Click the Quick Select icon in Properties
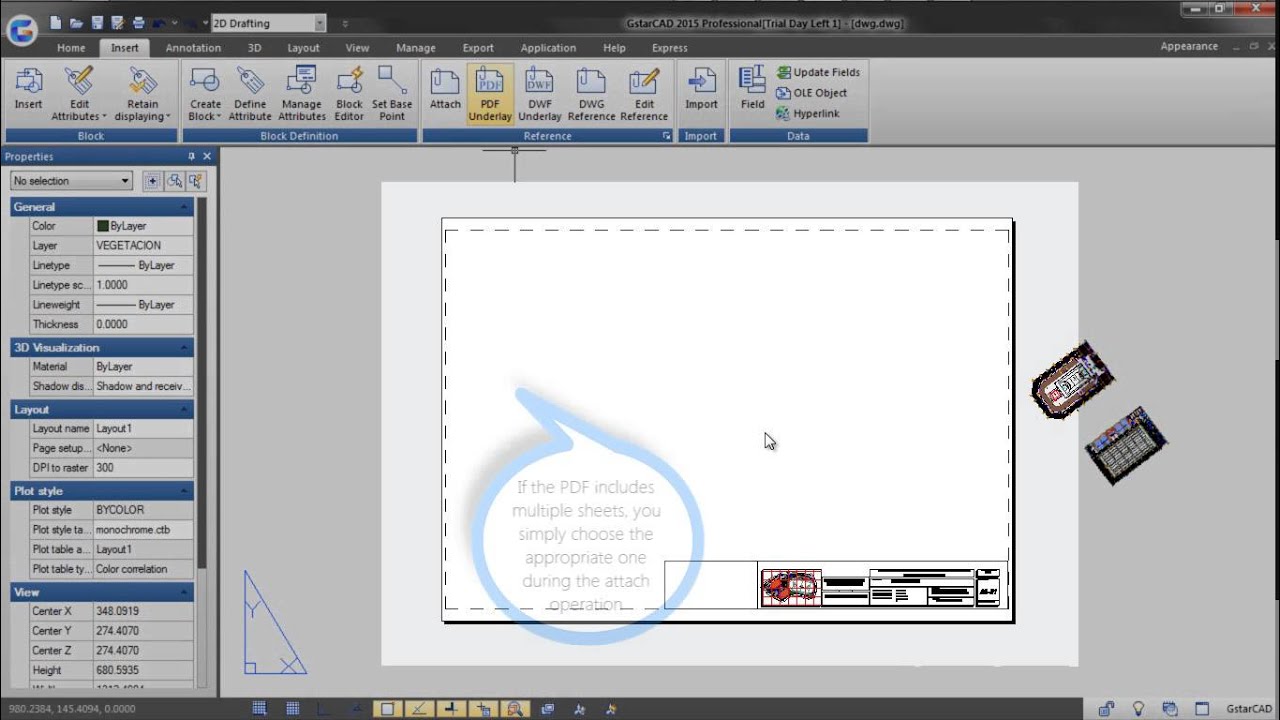The image size is (1280, 720). click(x=196, y=181)
